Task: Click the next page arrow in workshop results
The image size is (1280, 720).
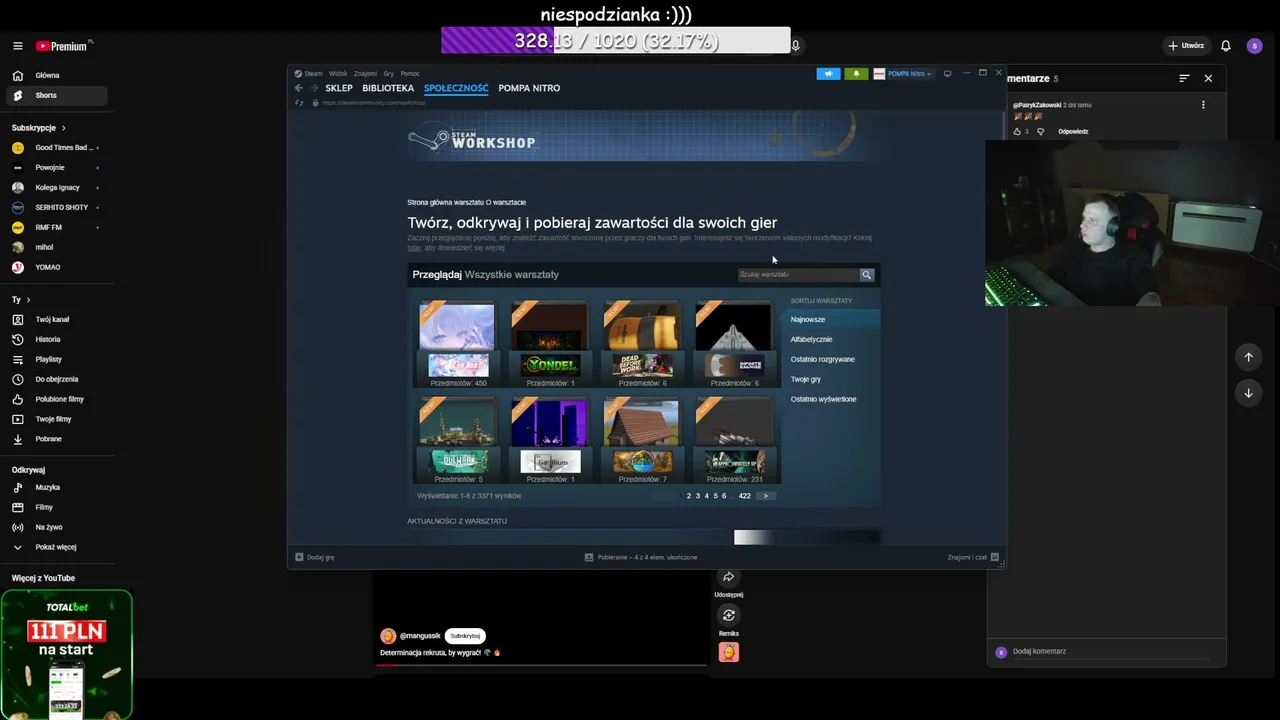Action: [766, 496]
